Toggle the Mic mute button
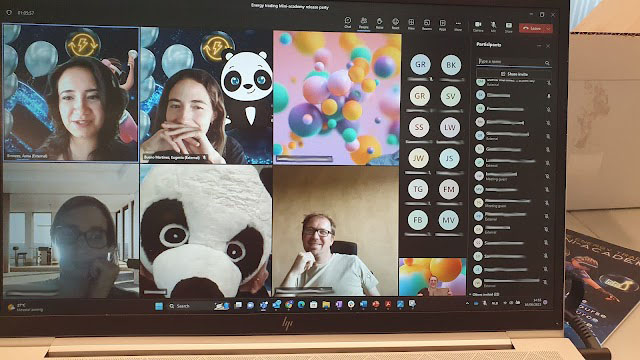Image resolution: width=640 pixels, height=360 pixels. tap(493, 27)
